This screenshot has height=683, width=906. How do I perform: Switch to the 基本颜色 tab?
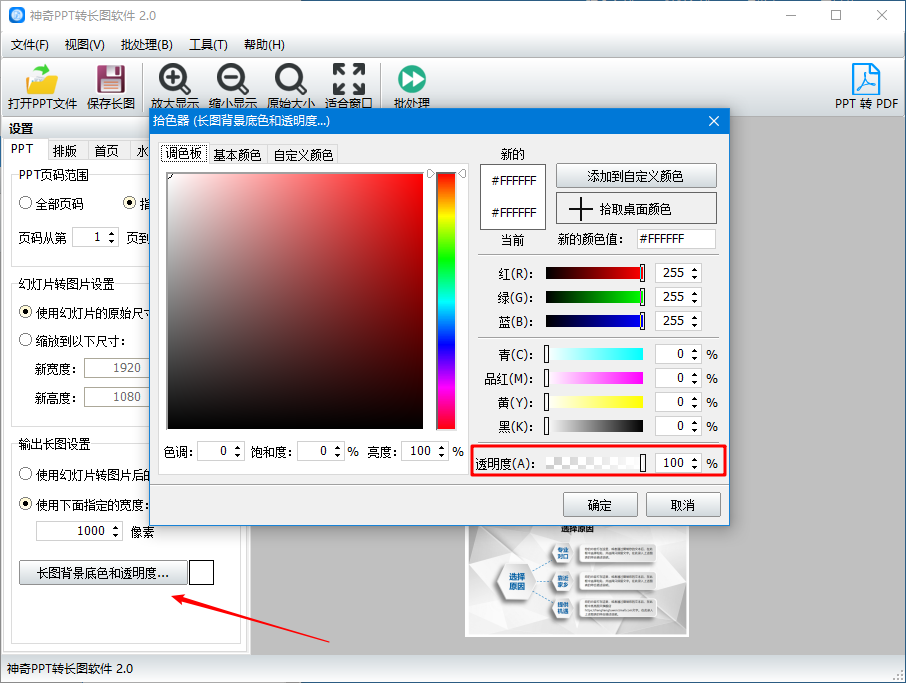(x=237, y=155)
